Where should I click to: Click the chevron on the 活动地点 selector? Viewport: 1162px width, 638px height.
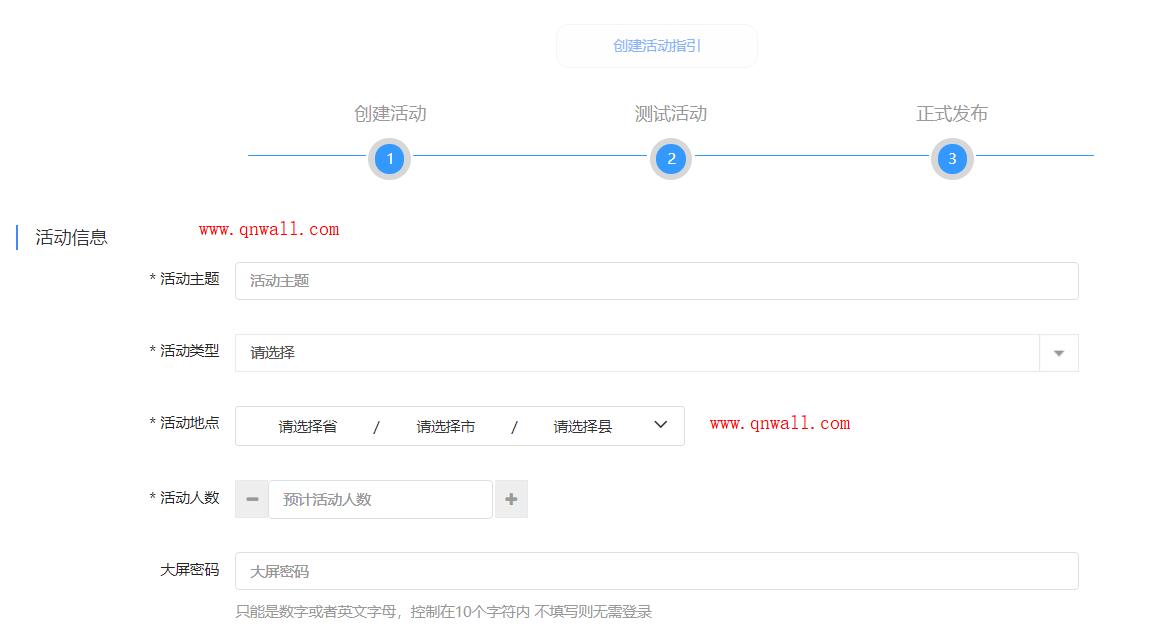(x=659, y=425)
